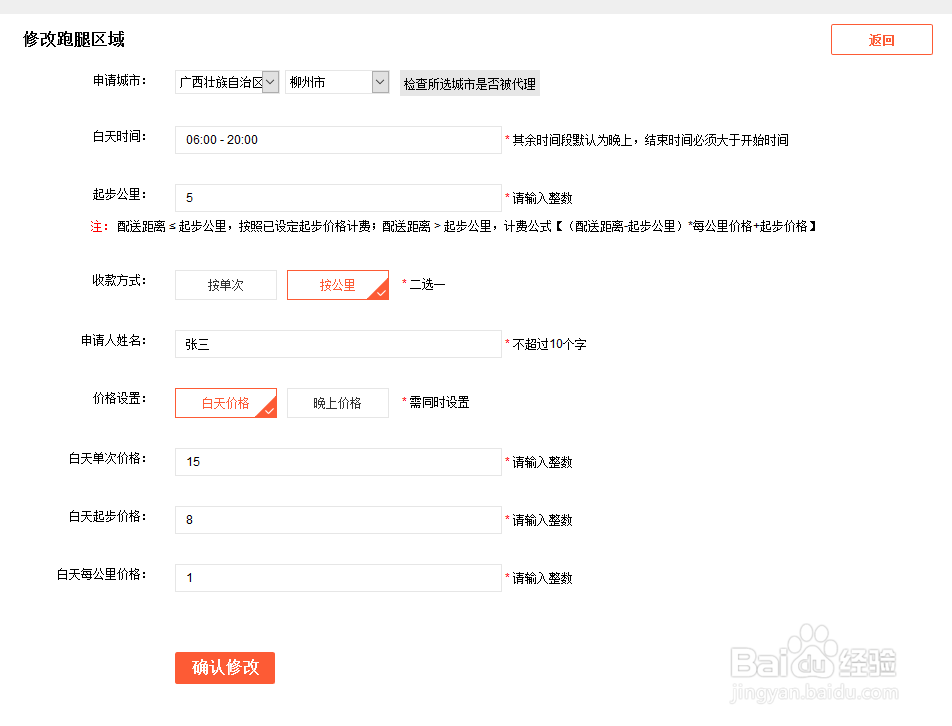Click the 白天起步价格 input showing 8
Image resolution: width=952 pixels, height=726 pixels.
337,520
